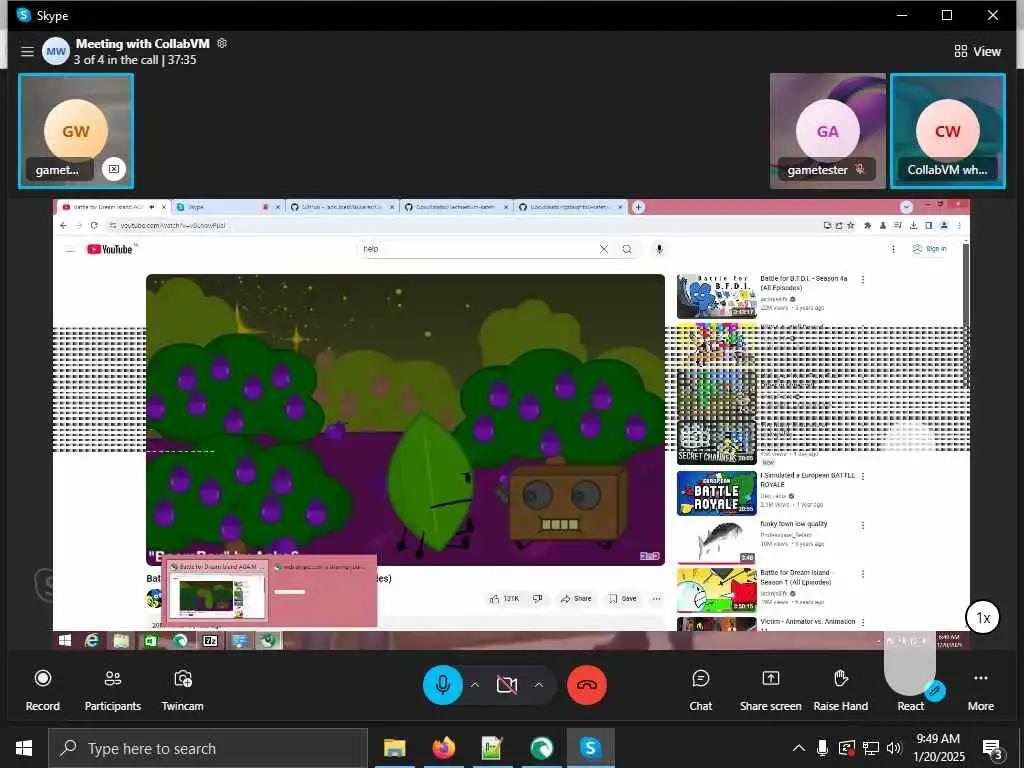Open Notepad++ from the taskbar
The height and width of the screenshot is (768, 1024).
tap(492, 748)
